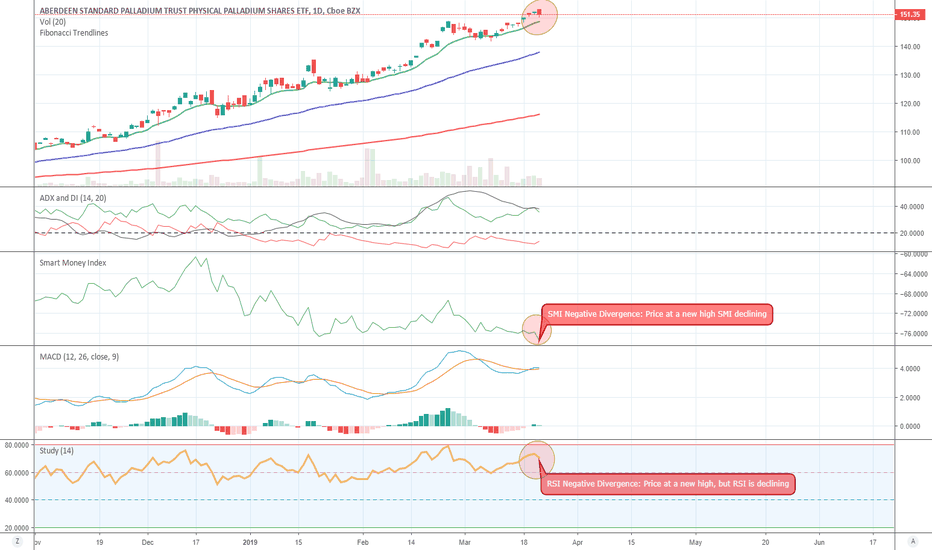Click the 40.0000 RSI axis label
The height and width of the screenshot is (550, 932).
[x=17, y=500]
